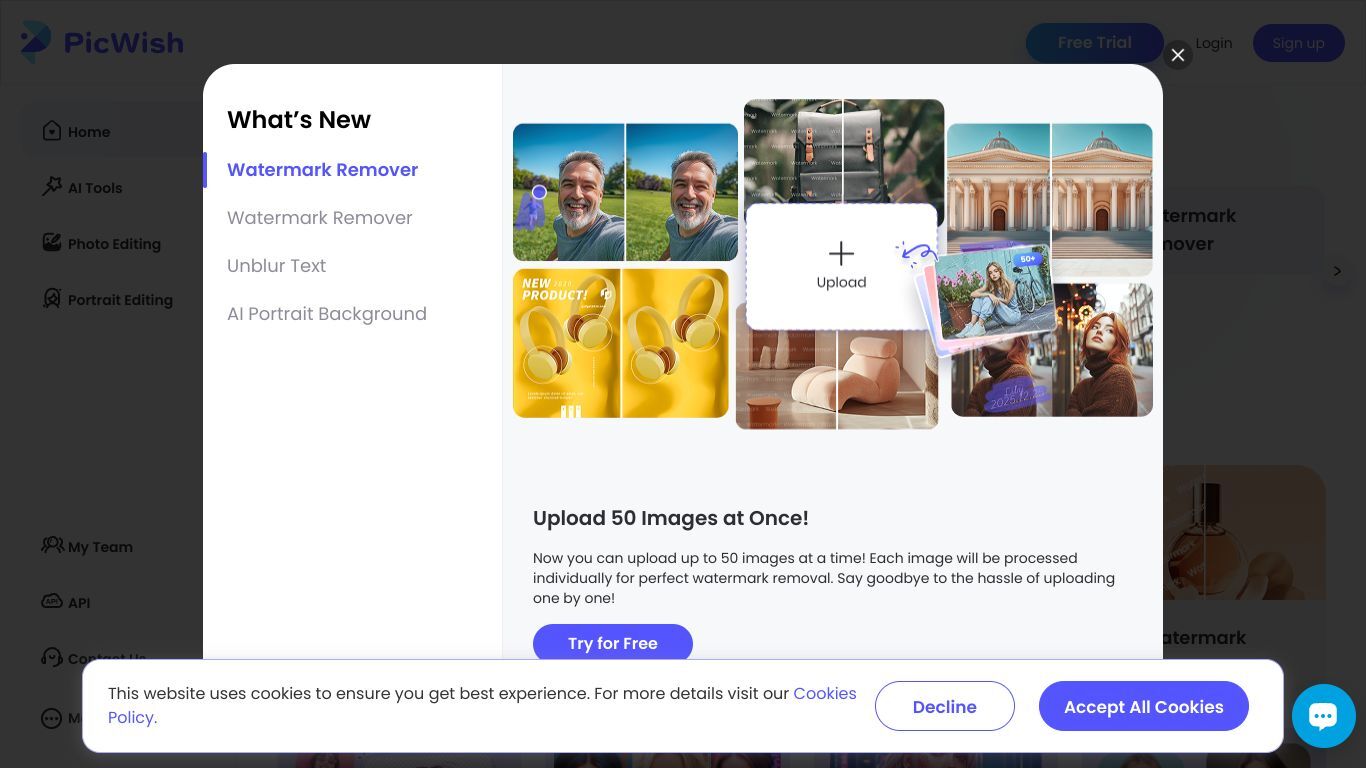Open Home in the sidebar
This screenshot has width=1366, height=768.
(x=89, y=132)
